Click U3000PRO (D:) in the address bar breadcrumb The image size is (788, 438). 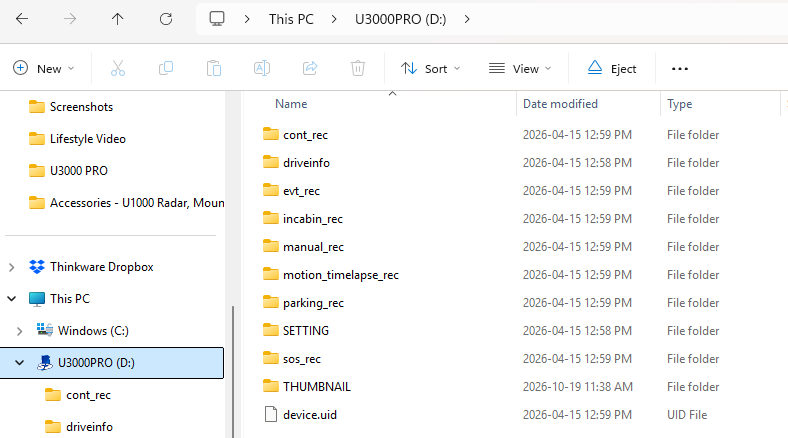[x=401, y=19]
